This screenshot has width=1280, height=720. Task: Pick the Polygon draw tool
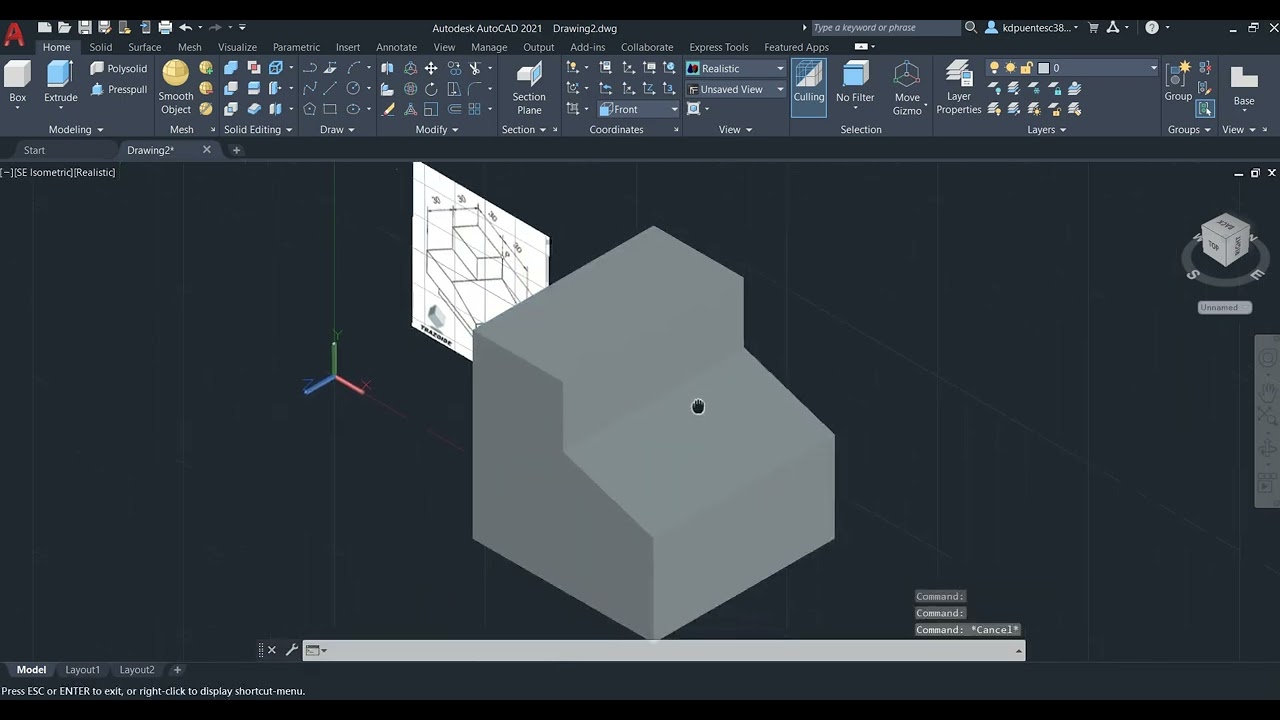click(x=310, y=109)
